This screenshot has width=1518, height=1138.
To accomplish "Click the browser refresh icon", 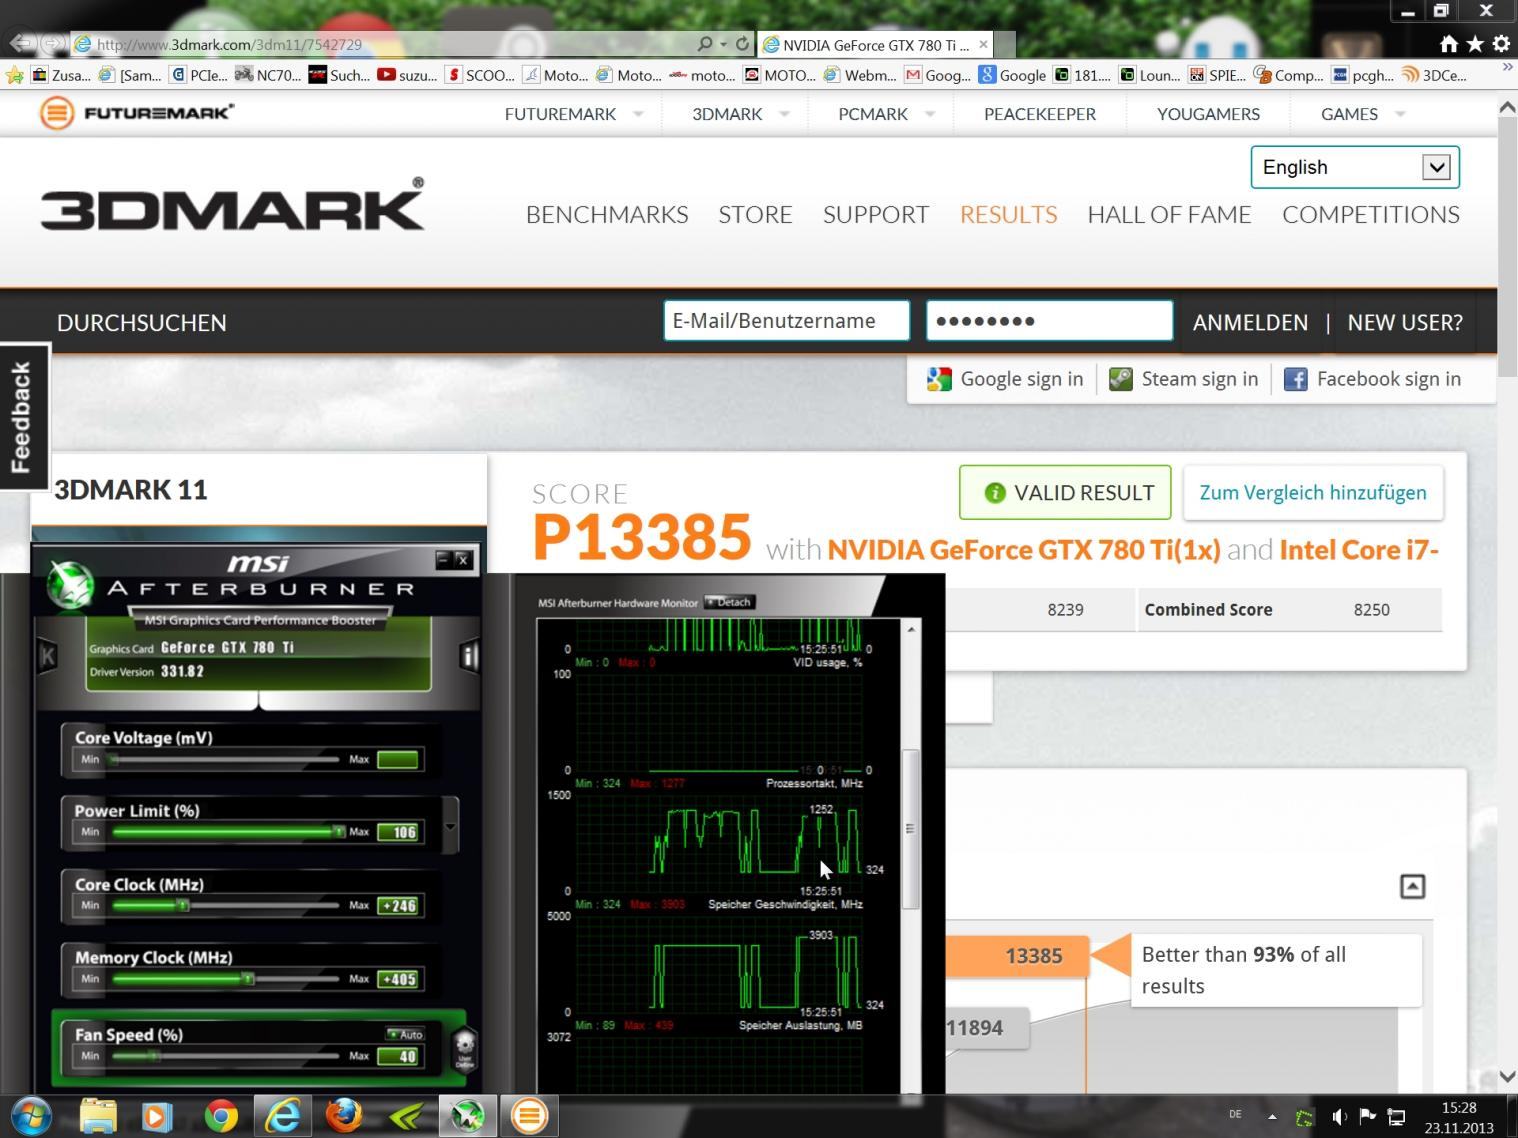I will (x=742, y=44).
